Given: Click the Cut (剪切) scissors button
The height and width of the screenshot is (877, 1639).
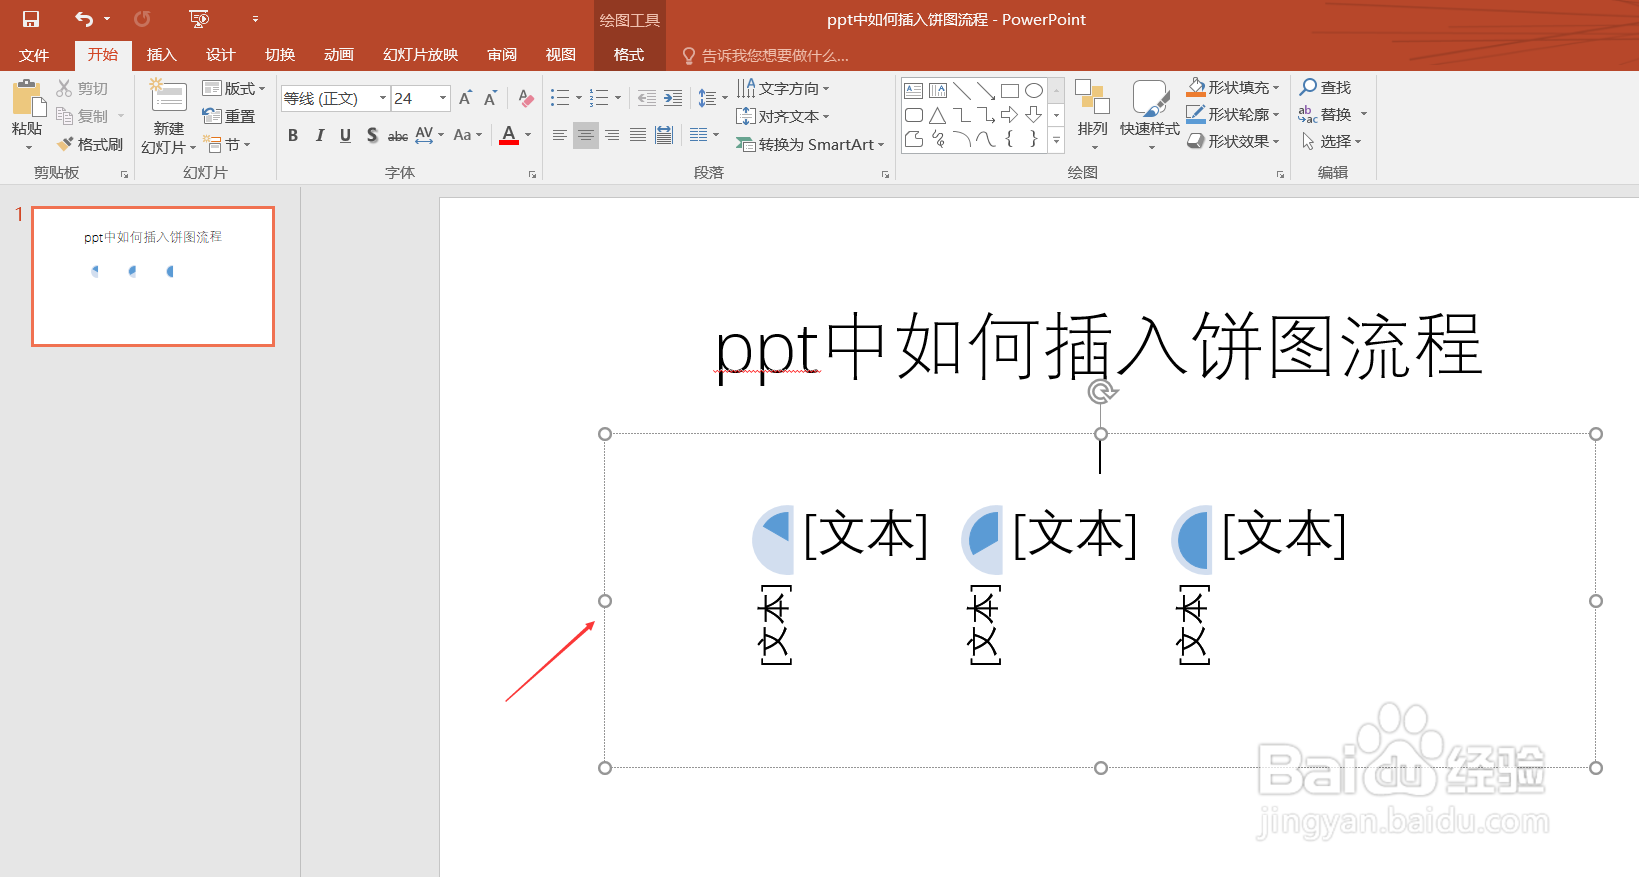Looking at the screenshot, I should point(82,89).
